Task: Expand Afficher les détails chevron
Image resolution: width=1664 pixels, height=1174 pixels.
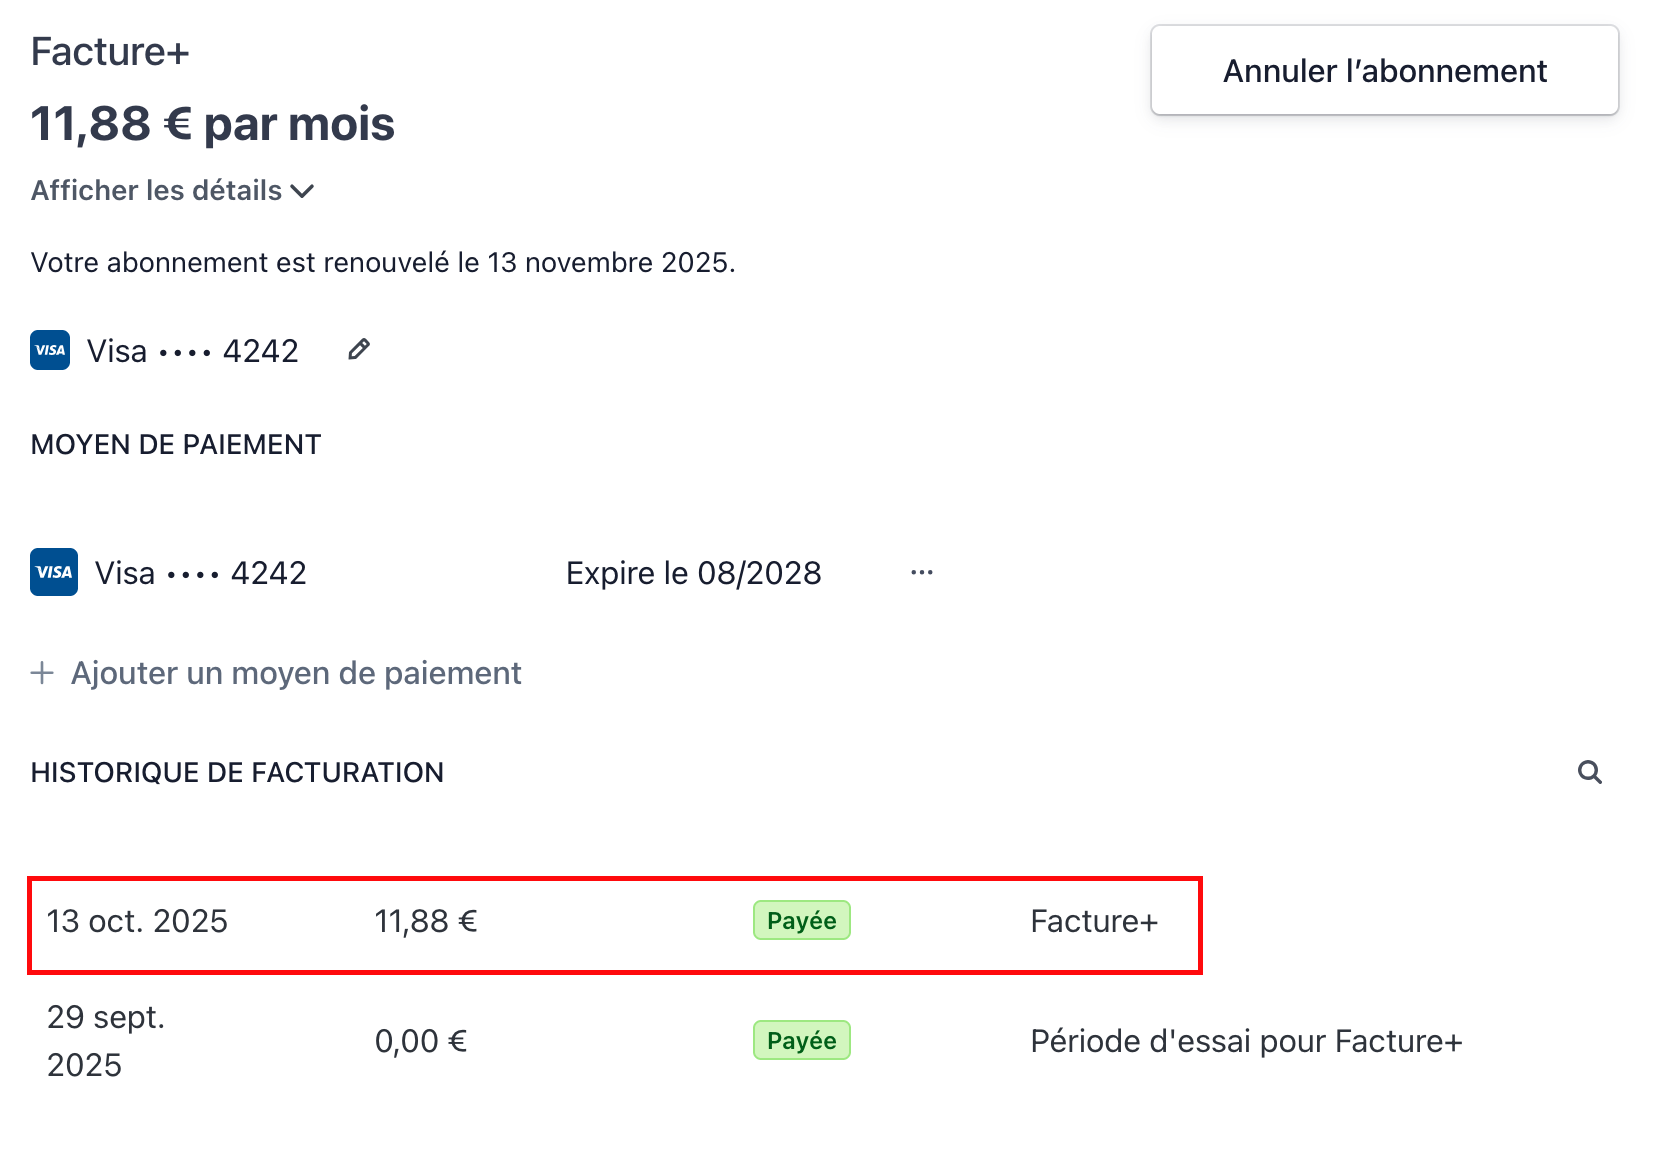Action: [x=303, y=191]
